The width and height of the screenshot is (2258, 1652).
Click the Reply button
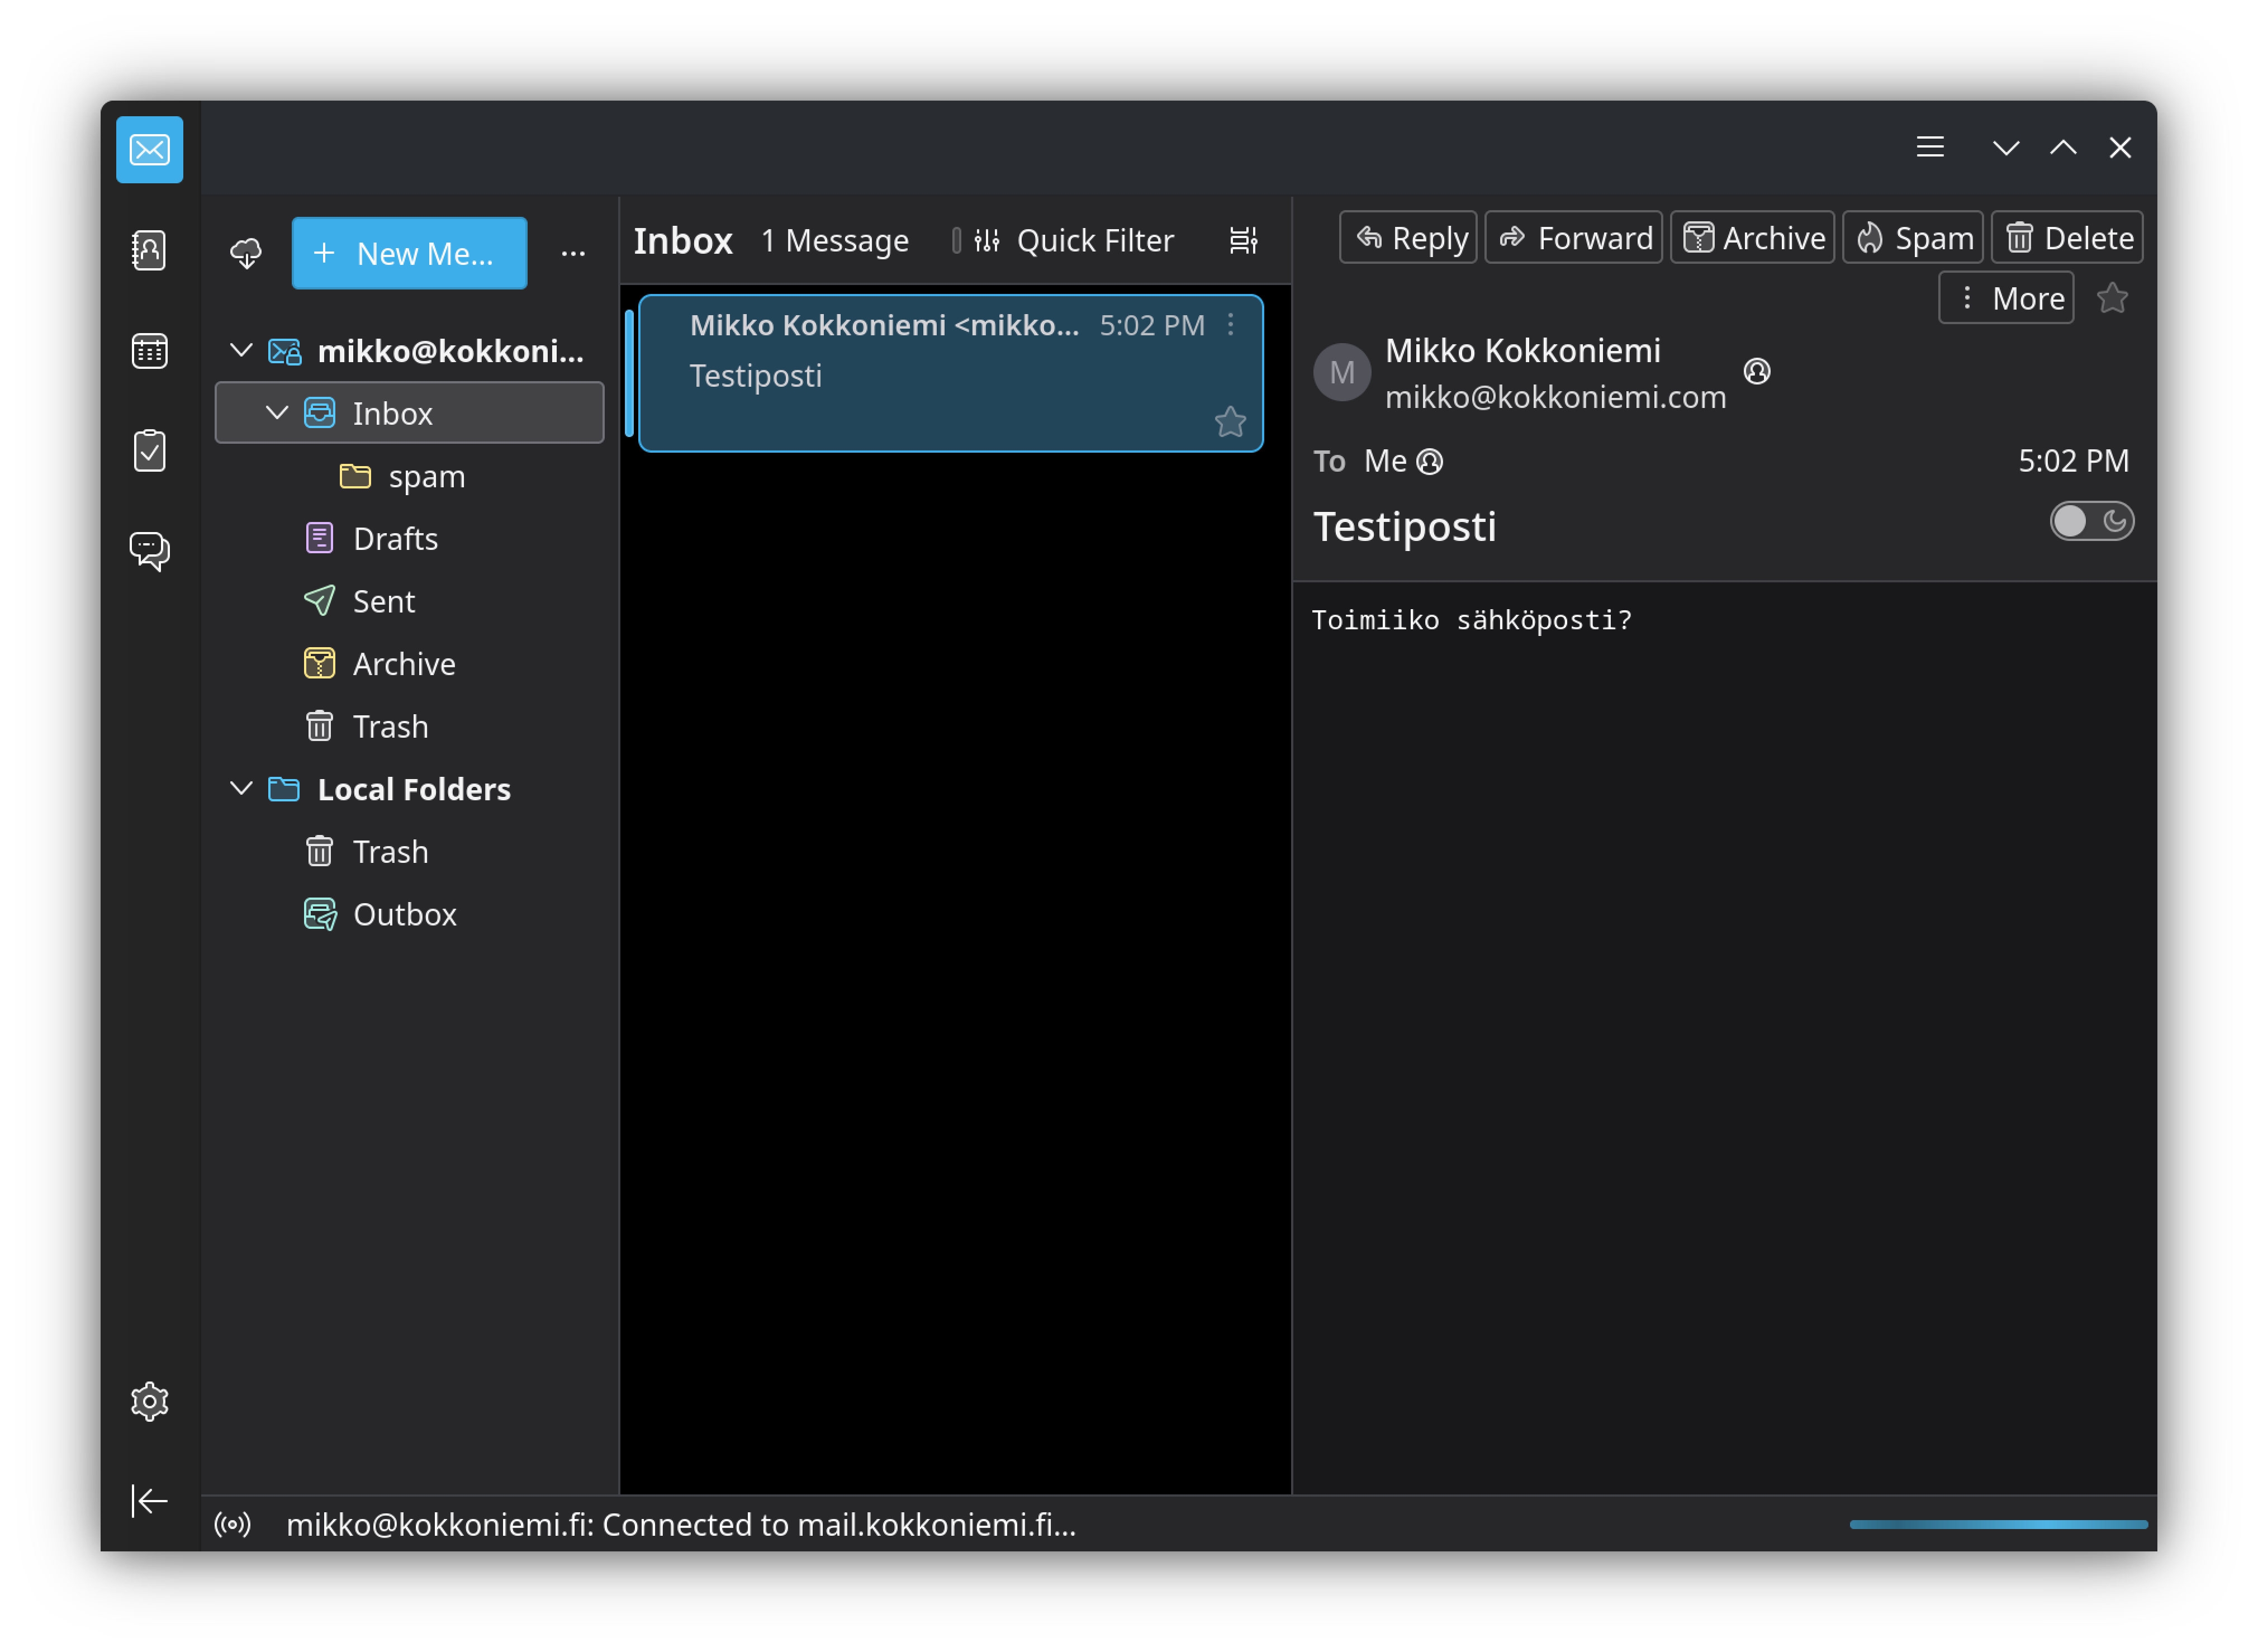coord(1408,238)
